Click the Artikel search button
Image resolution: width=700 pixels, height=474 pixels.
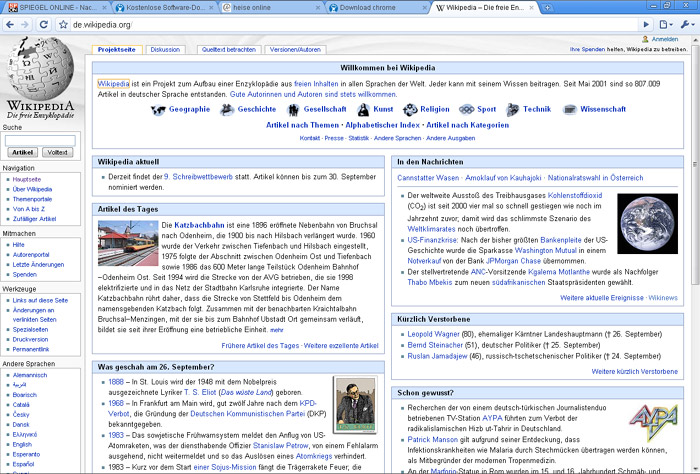(x=22, y=152)
